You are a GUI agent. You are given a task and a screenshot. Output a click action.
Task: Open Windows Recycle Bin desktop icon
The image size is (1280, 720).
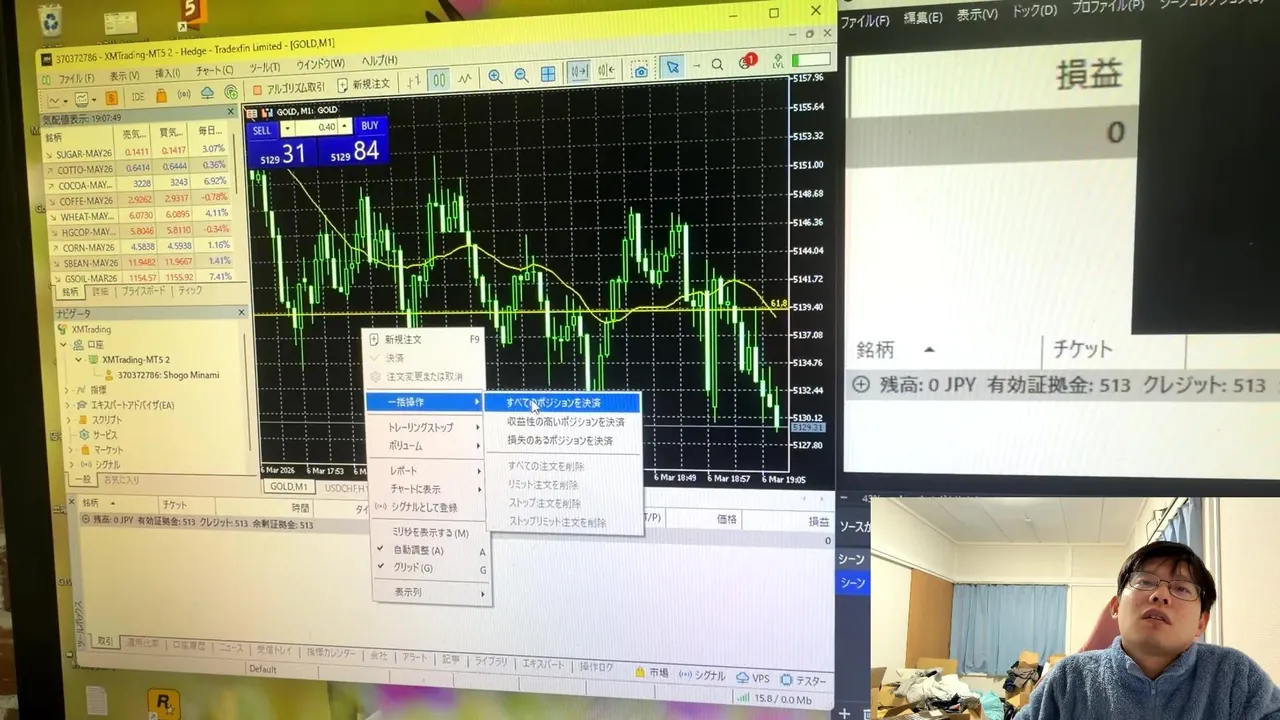click(49, 18)
